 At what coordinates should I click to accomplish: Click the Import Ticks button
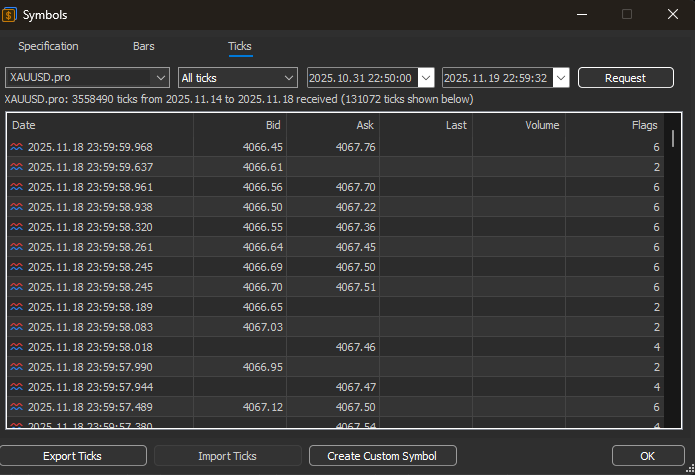(227, 456)
